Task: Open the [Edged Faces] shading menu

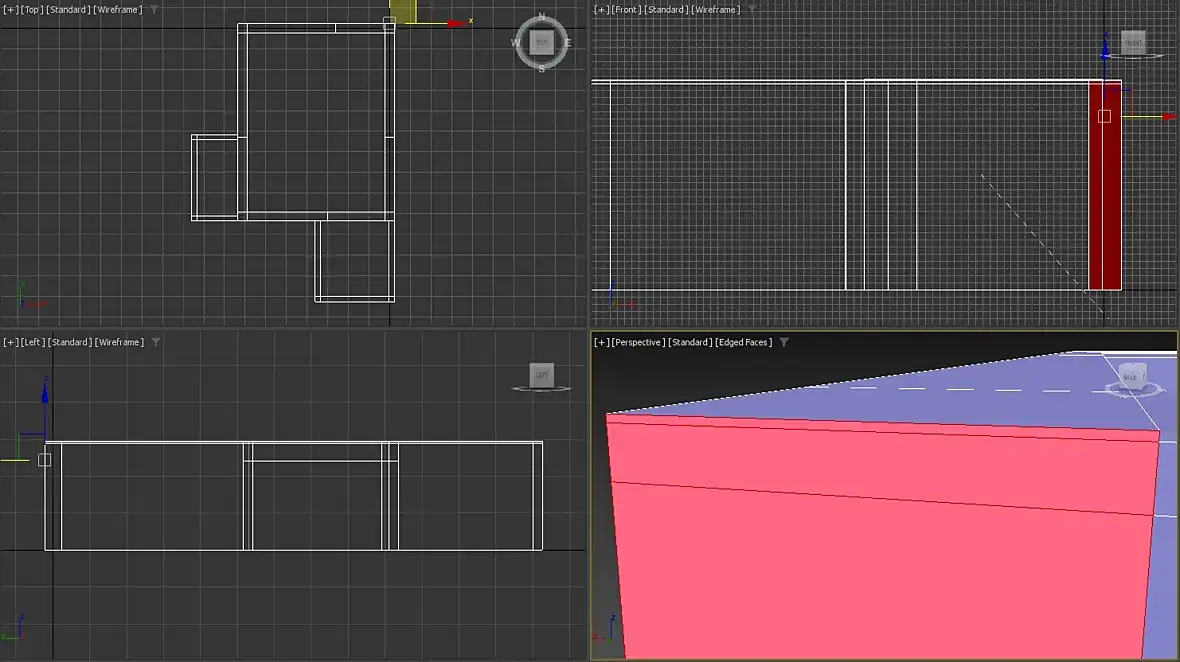Action: tap(744, 342)
